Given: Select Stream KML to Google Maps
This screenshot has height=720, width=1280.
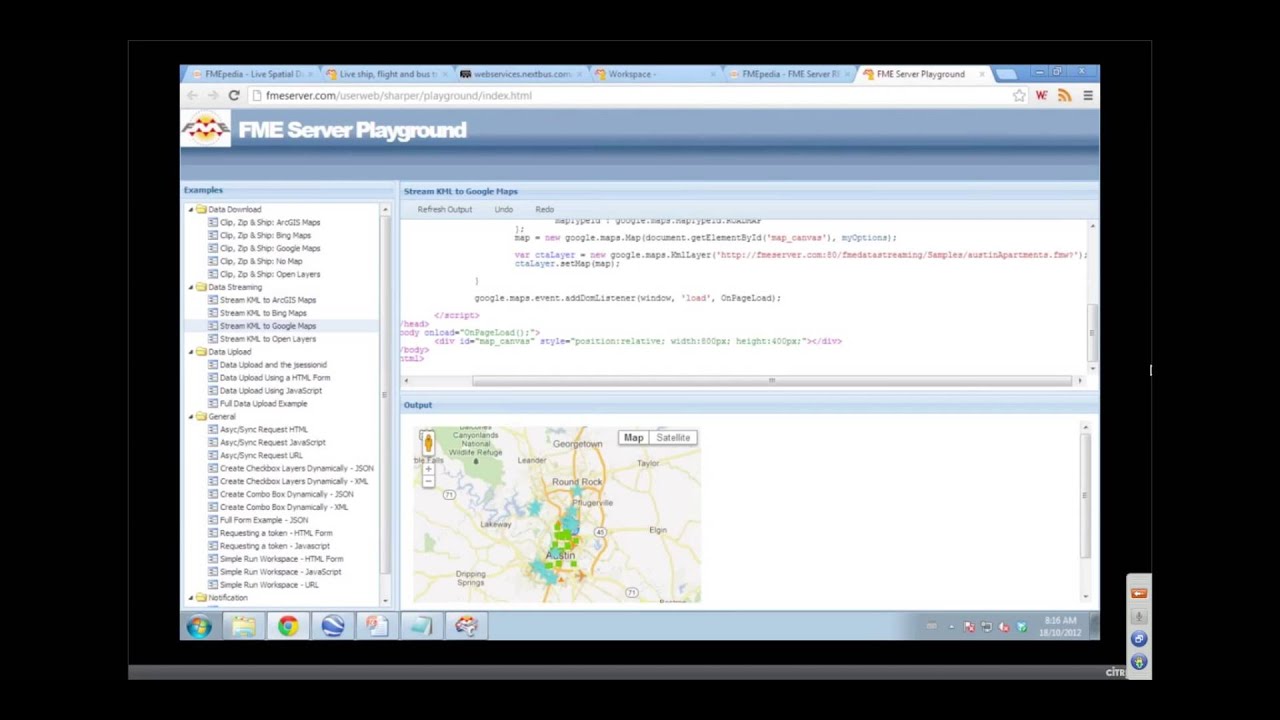Looking at the screenshot, I should (x=268, y=326).
